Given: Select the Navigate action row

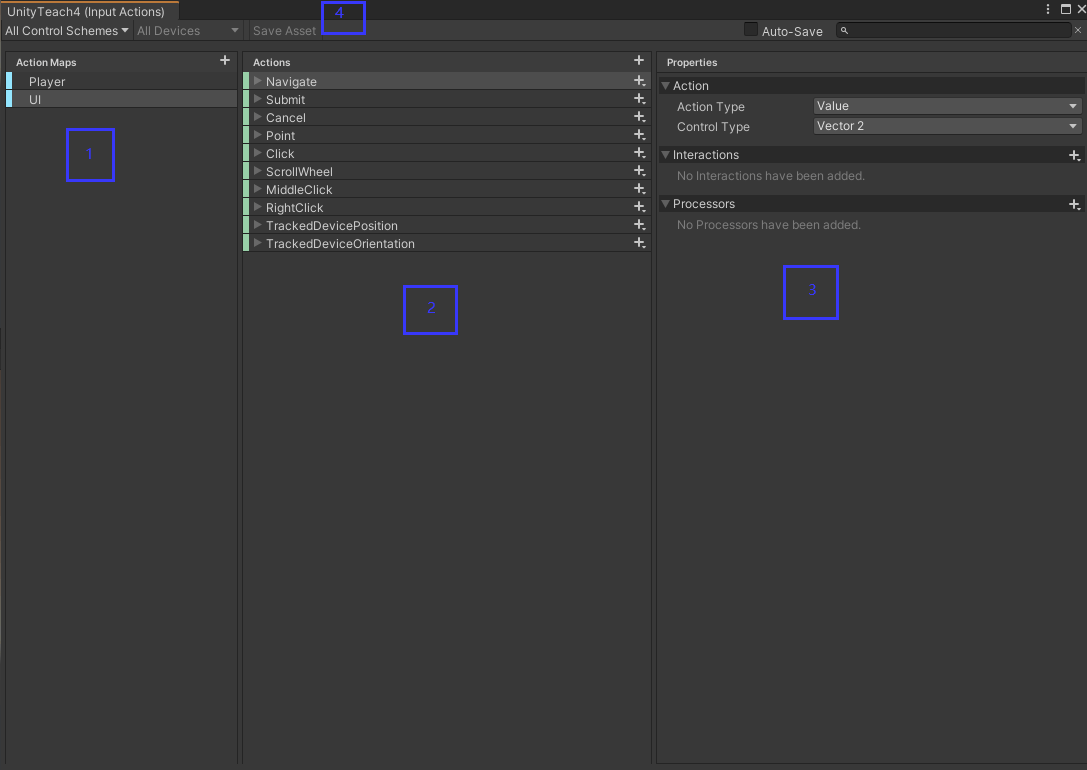Looking at the screenshot, I should click(446, 81).
